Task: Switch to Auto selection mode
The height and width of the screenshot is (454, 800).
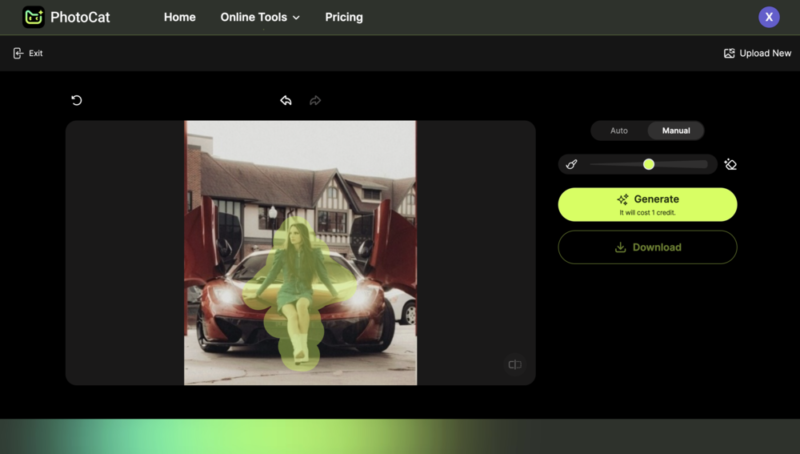Action: pos(619,131)
